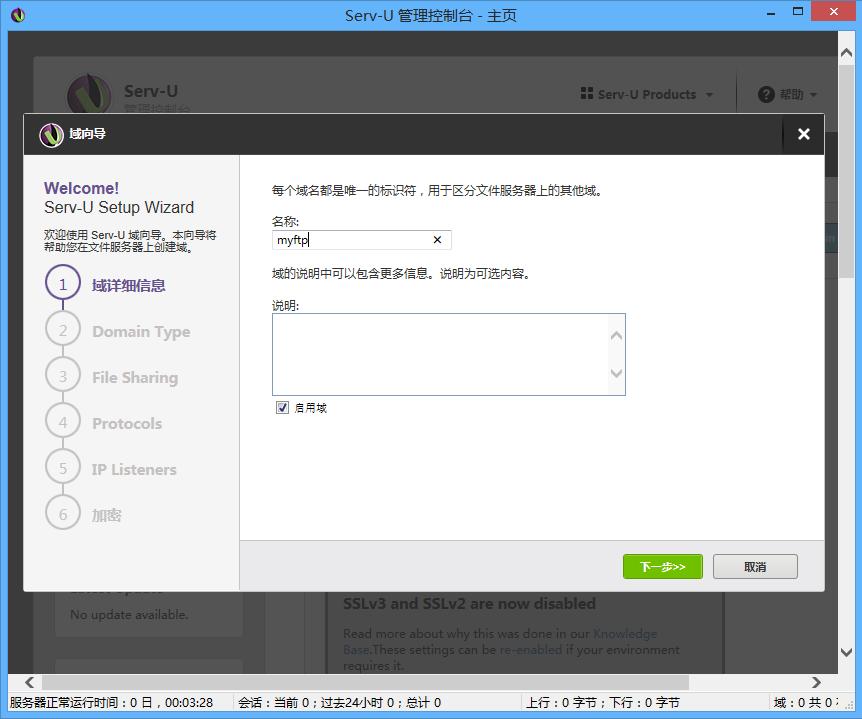Open the Knowledge Base link

pos(625,634)
